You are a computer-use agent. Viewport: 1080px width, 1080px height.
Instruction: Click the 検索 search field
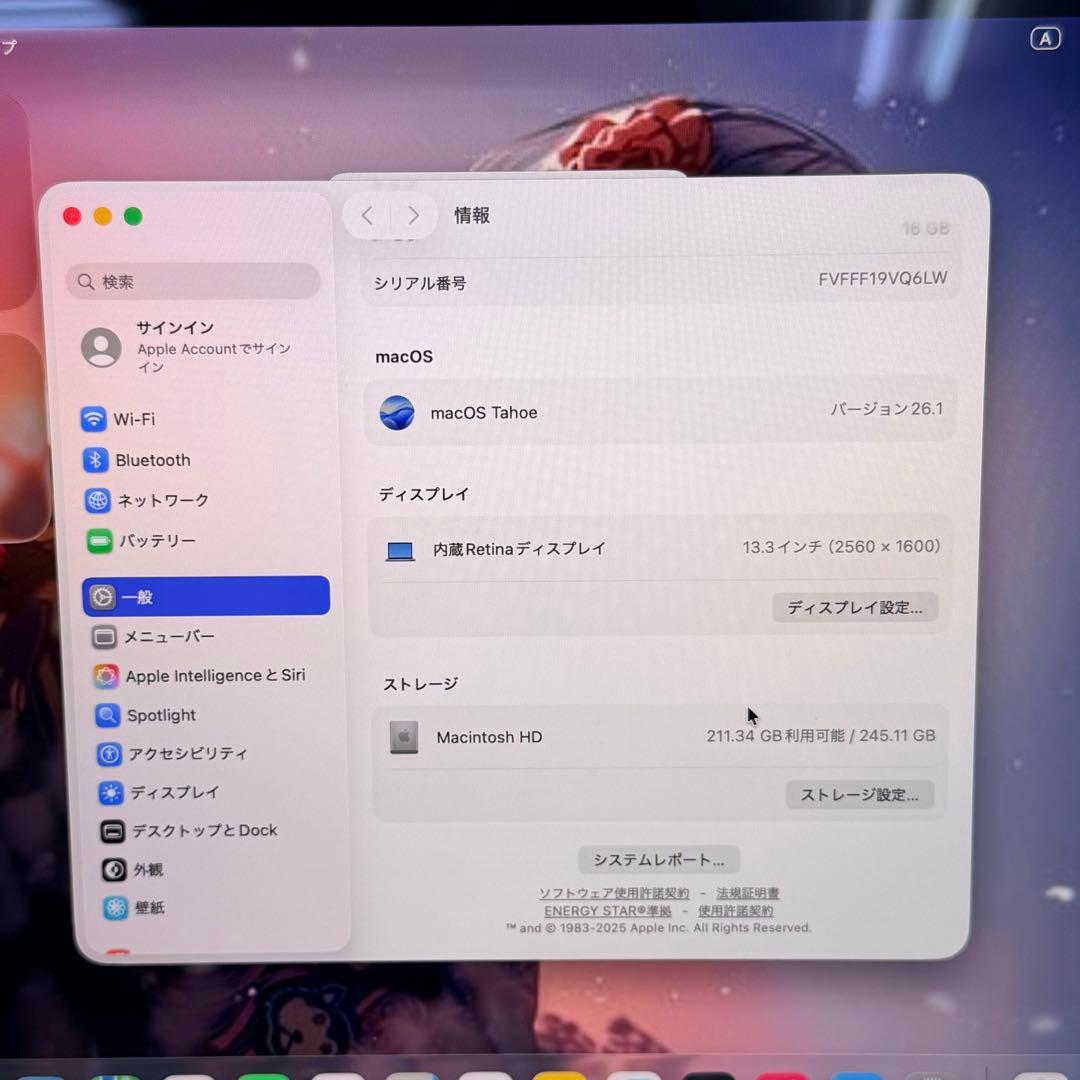[192, 281]
